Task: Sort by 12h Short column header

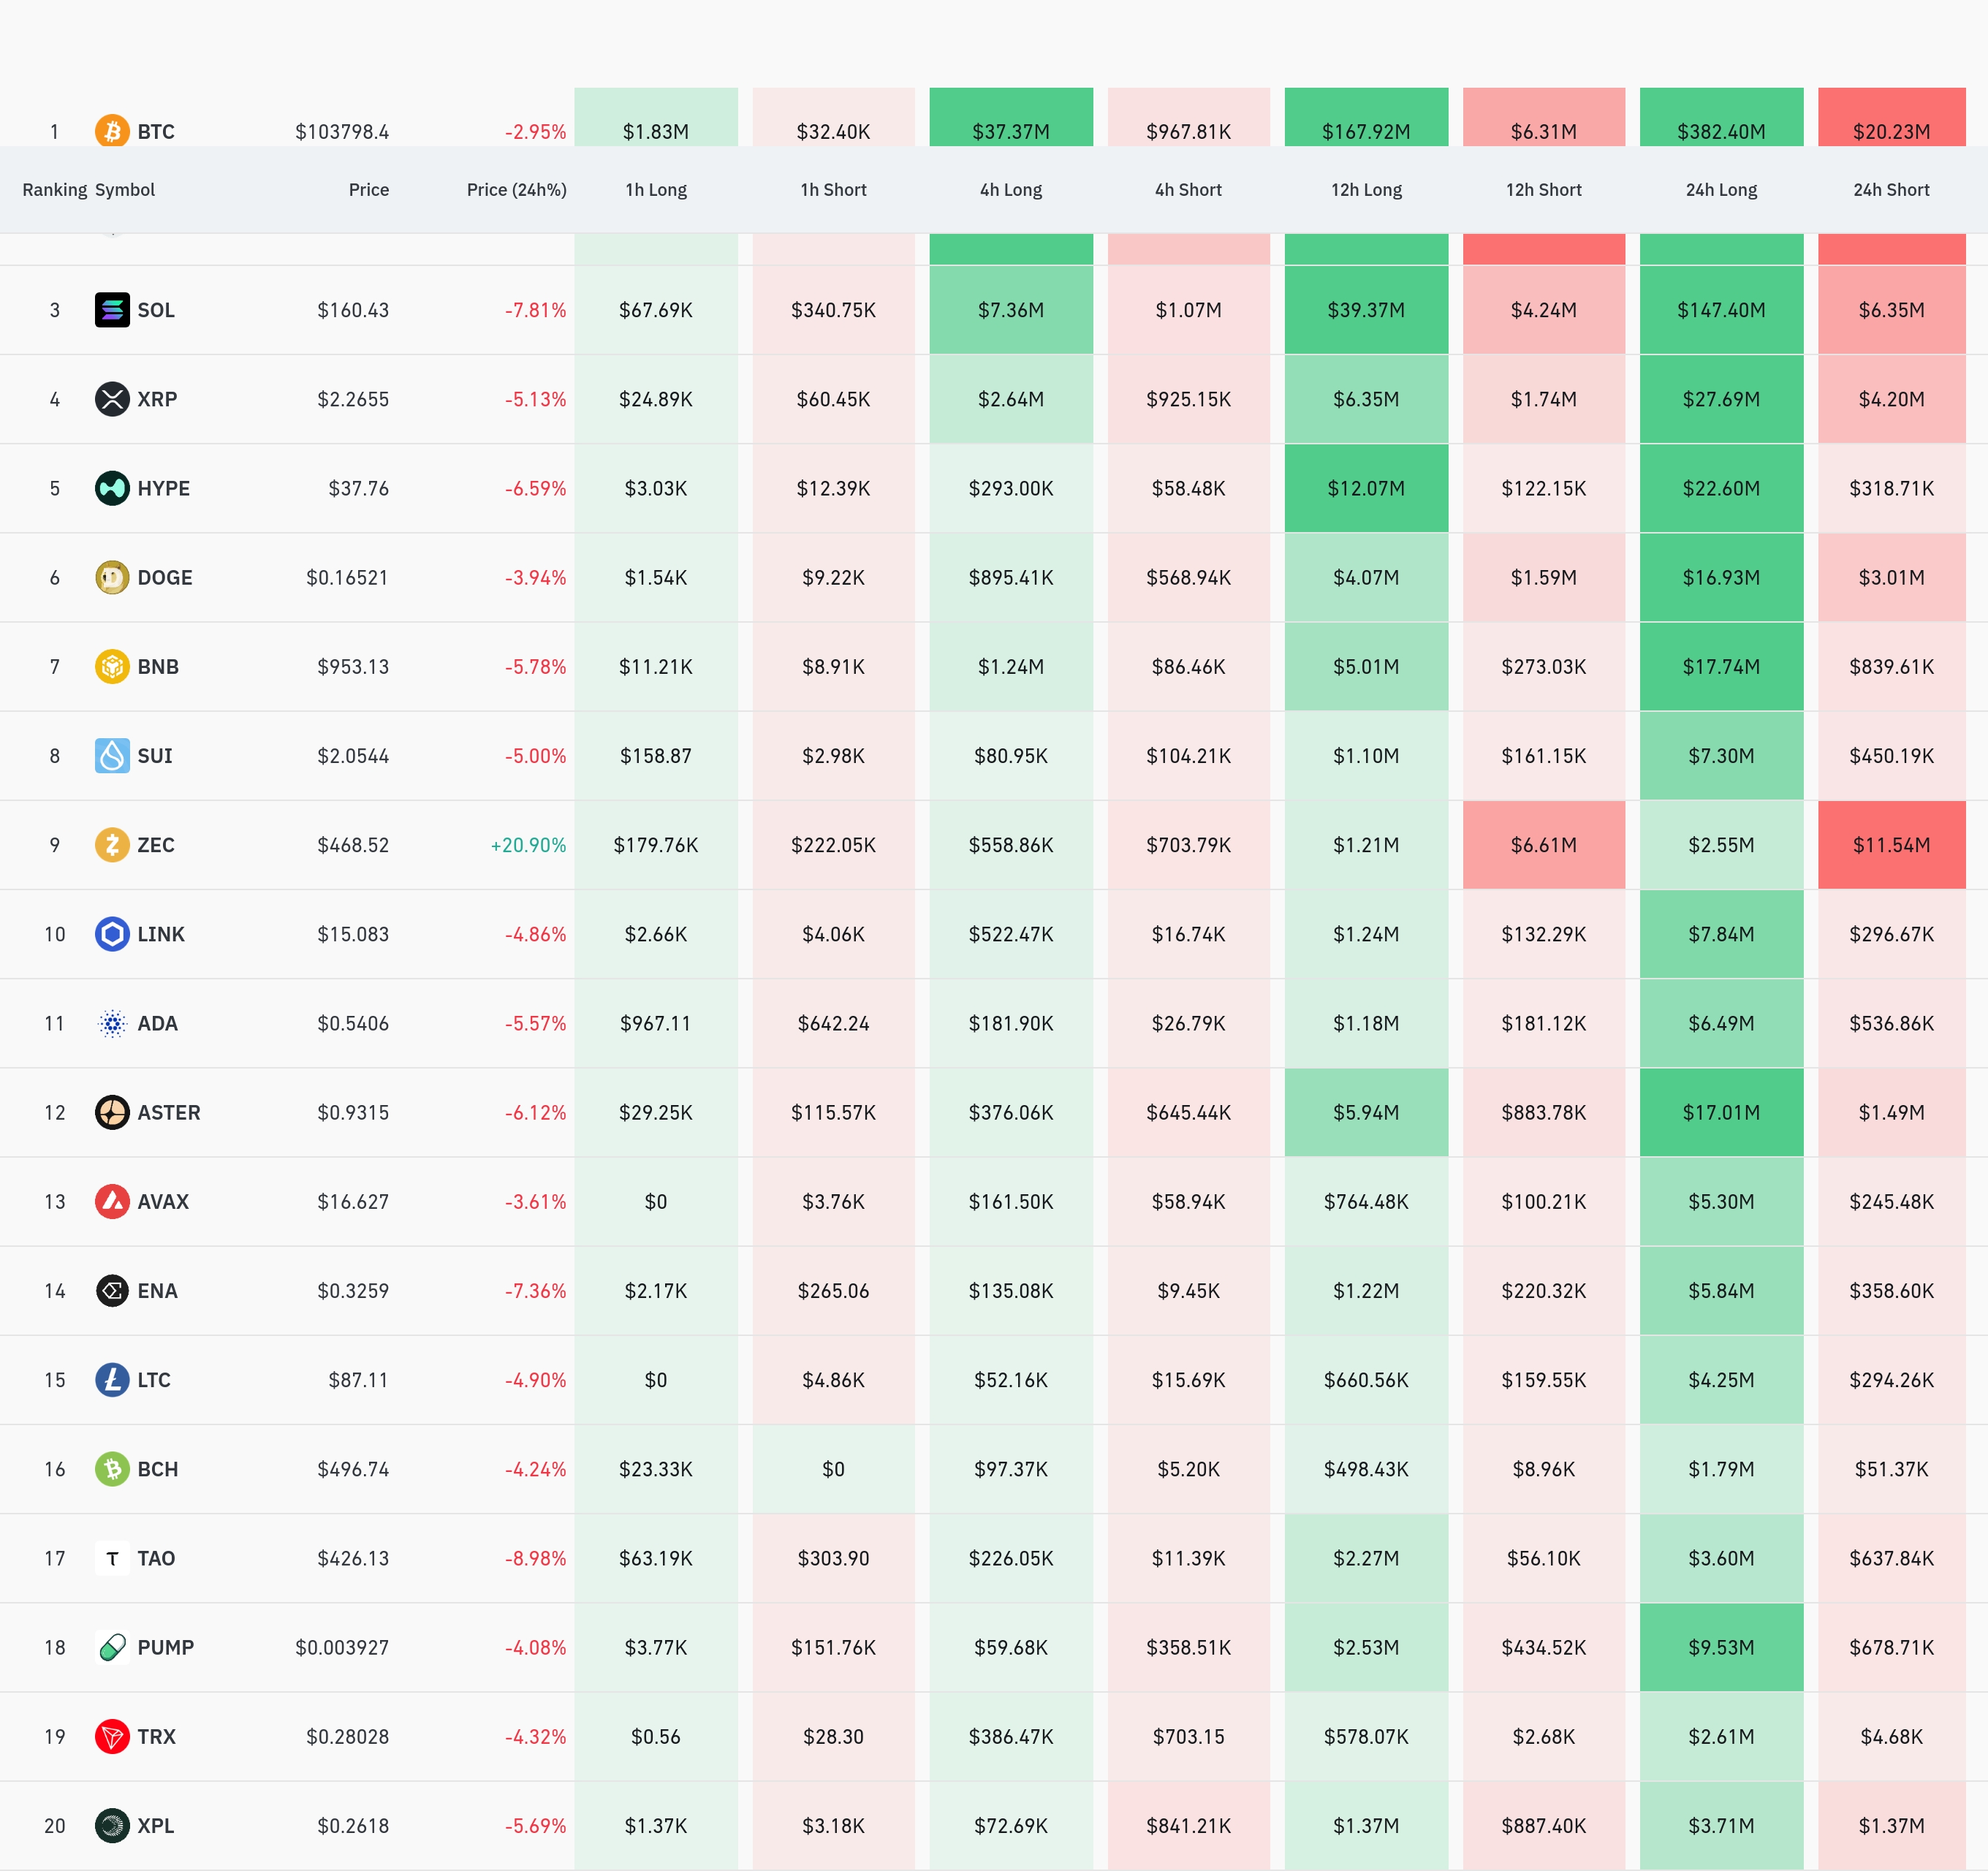Action: click(x=1543, y=190)
